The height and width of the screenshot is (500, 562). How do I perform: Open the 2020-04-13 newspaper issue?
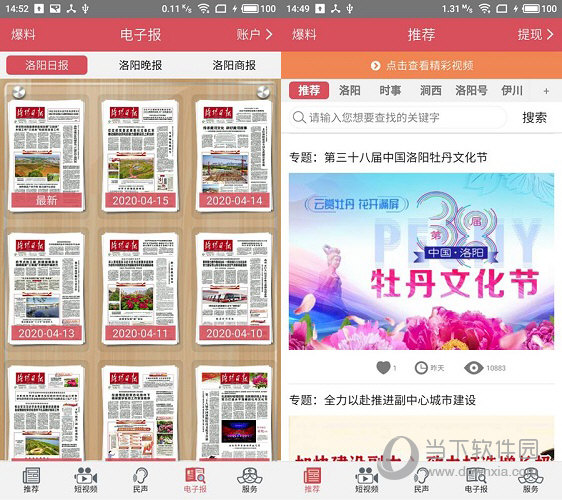pos(47,289)
